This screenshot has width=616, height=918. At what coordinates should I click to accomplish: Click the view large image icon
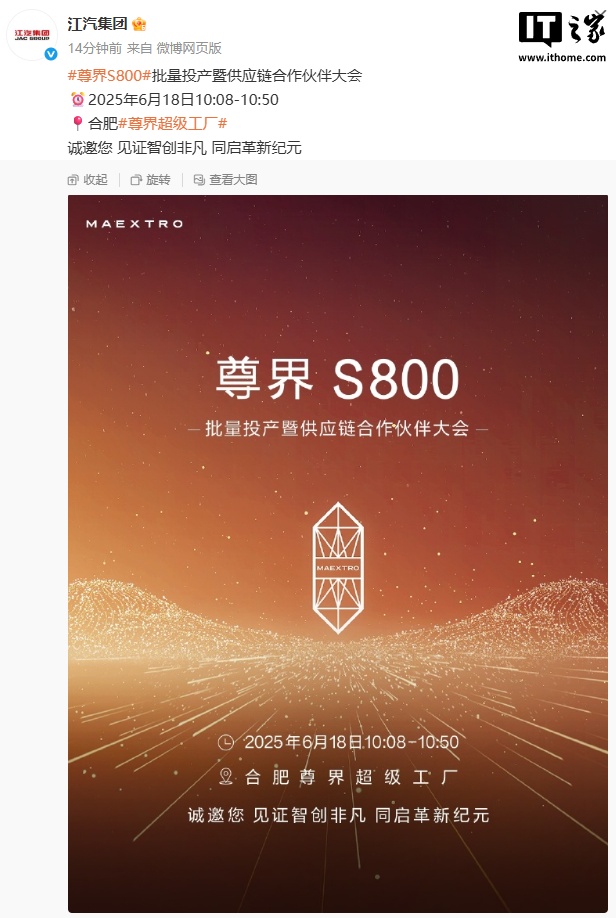199,180
